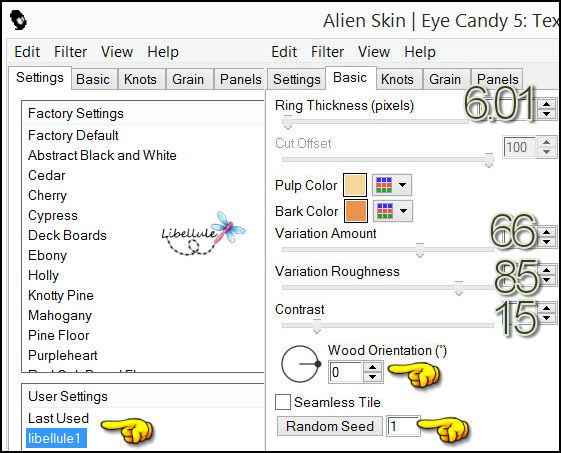Open the left Edit menu
This screenshot has width=561, height=453.
(x=27, y=52)
